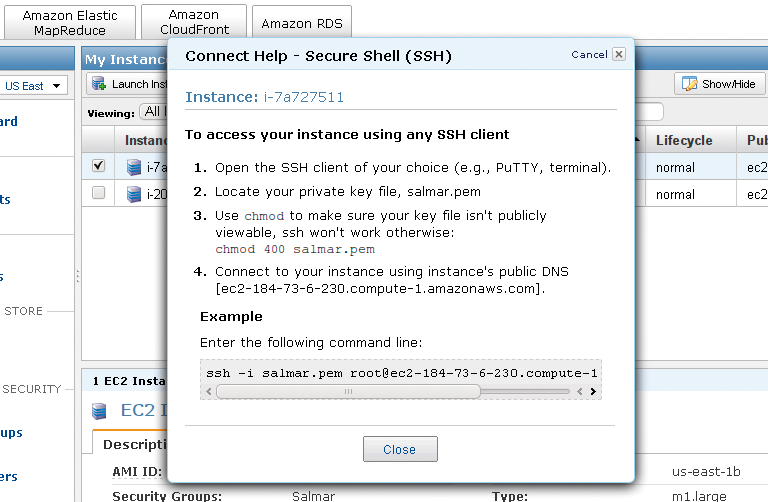768x502 pixels.
Task: Click the Cancel link in dialog header
Action: (589, 54)
